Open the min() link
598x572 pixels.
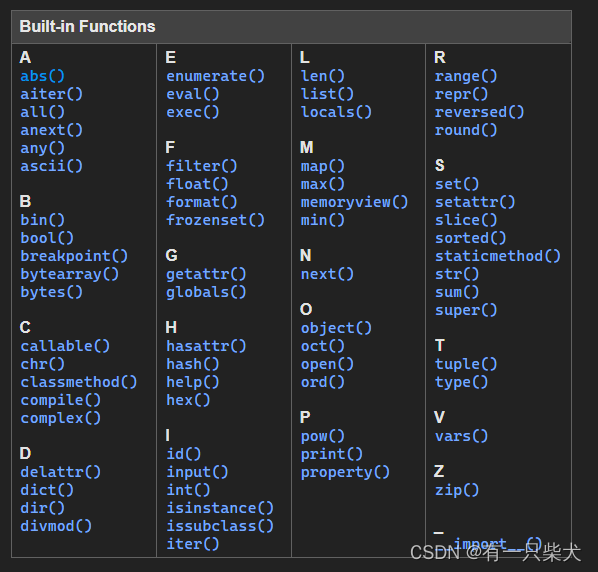click(323, 220)
